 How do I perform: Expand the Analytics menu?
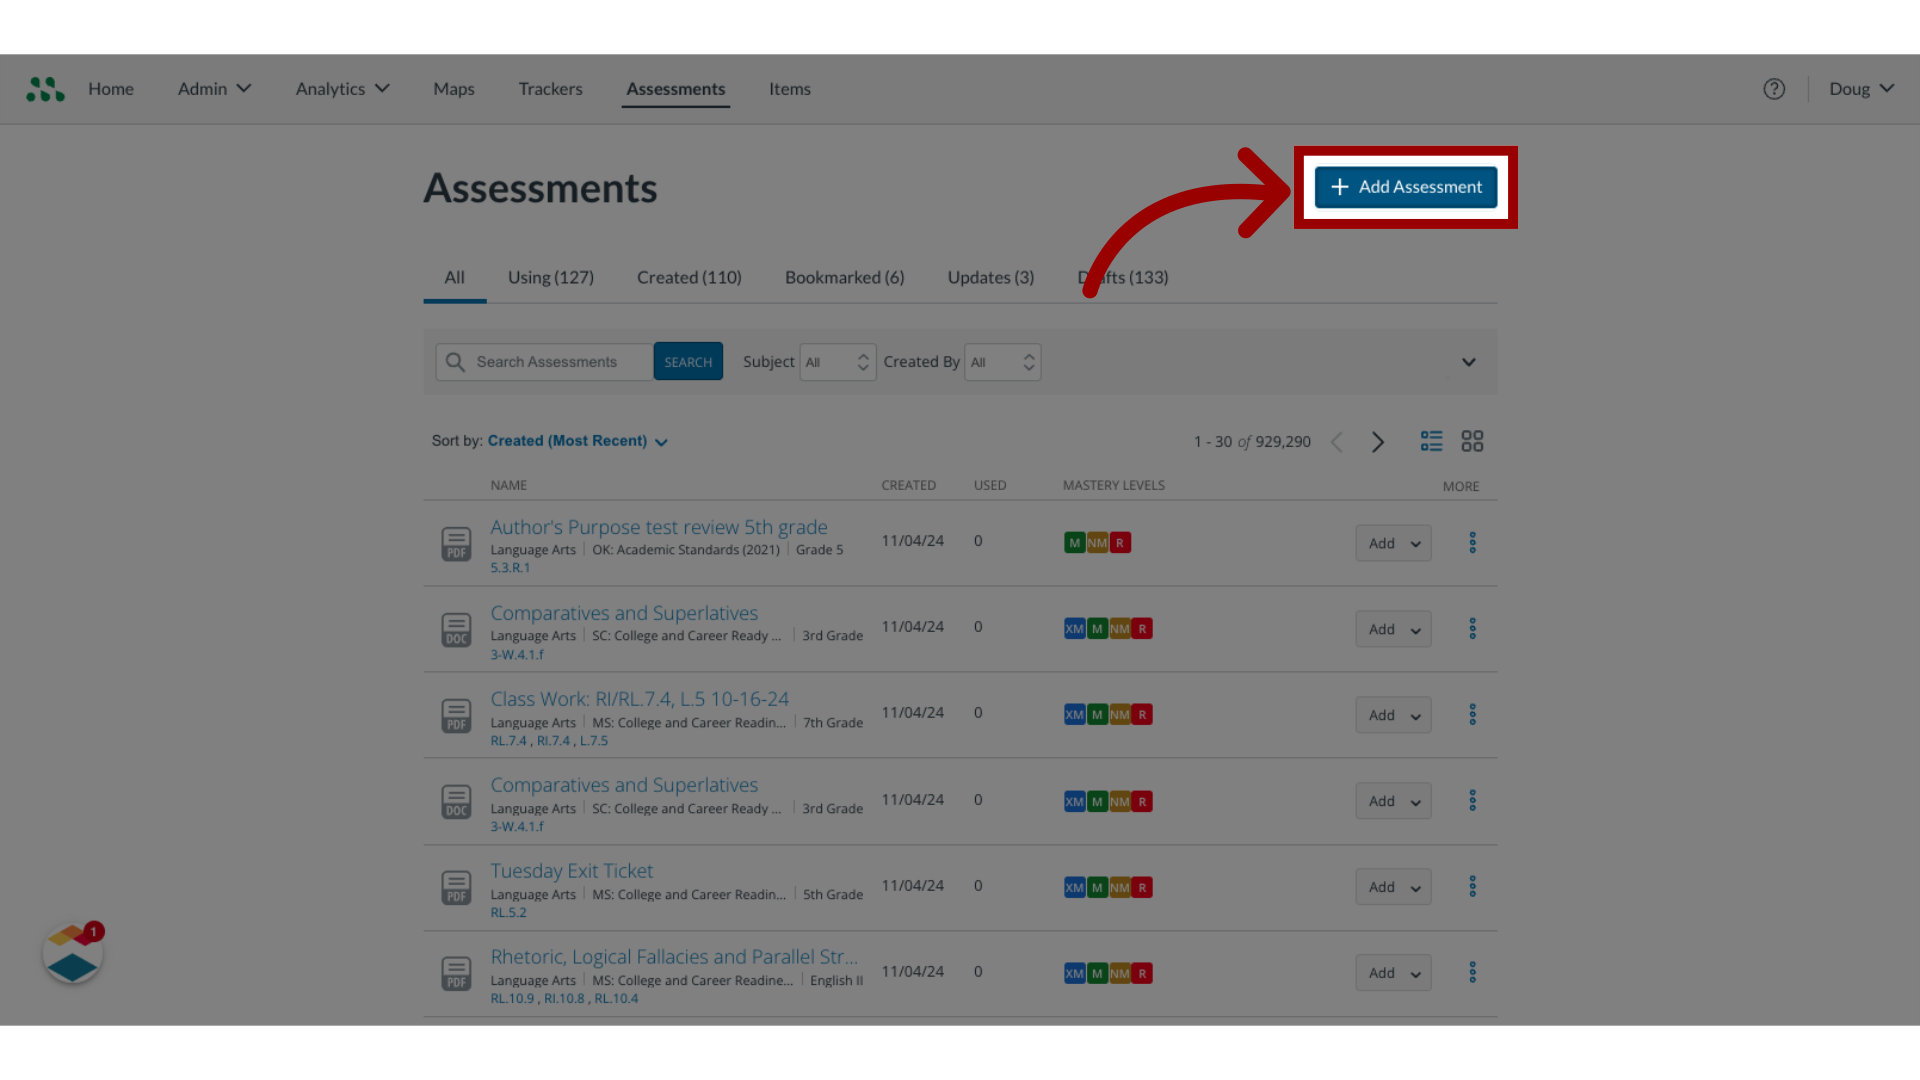click(342, 89)
